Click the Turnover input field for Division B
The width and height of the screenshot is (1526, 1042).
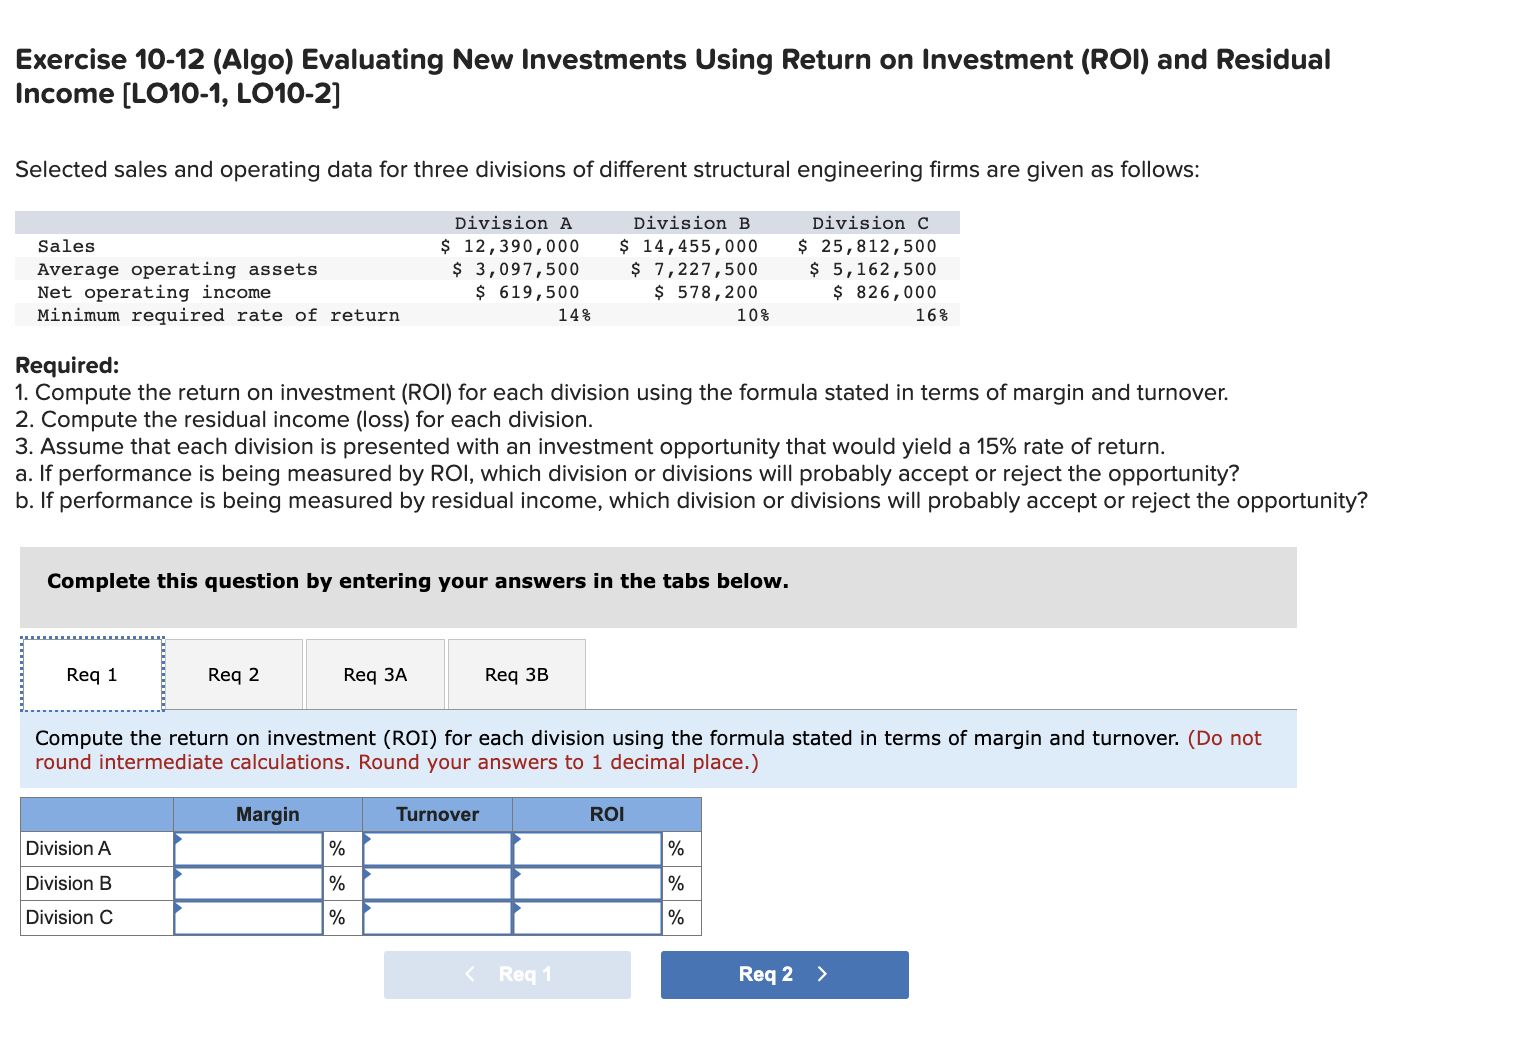[x=437, y=883]
